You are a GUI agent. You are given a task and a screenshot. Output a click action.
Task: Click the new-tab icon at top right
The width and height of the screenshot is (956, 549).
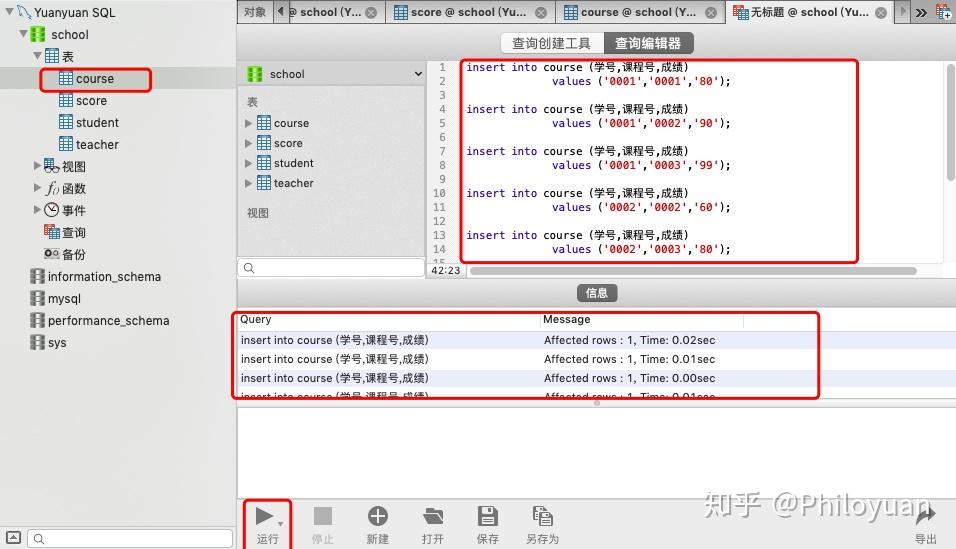[x=944, y=12]
